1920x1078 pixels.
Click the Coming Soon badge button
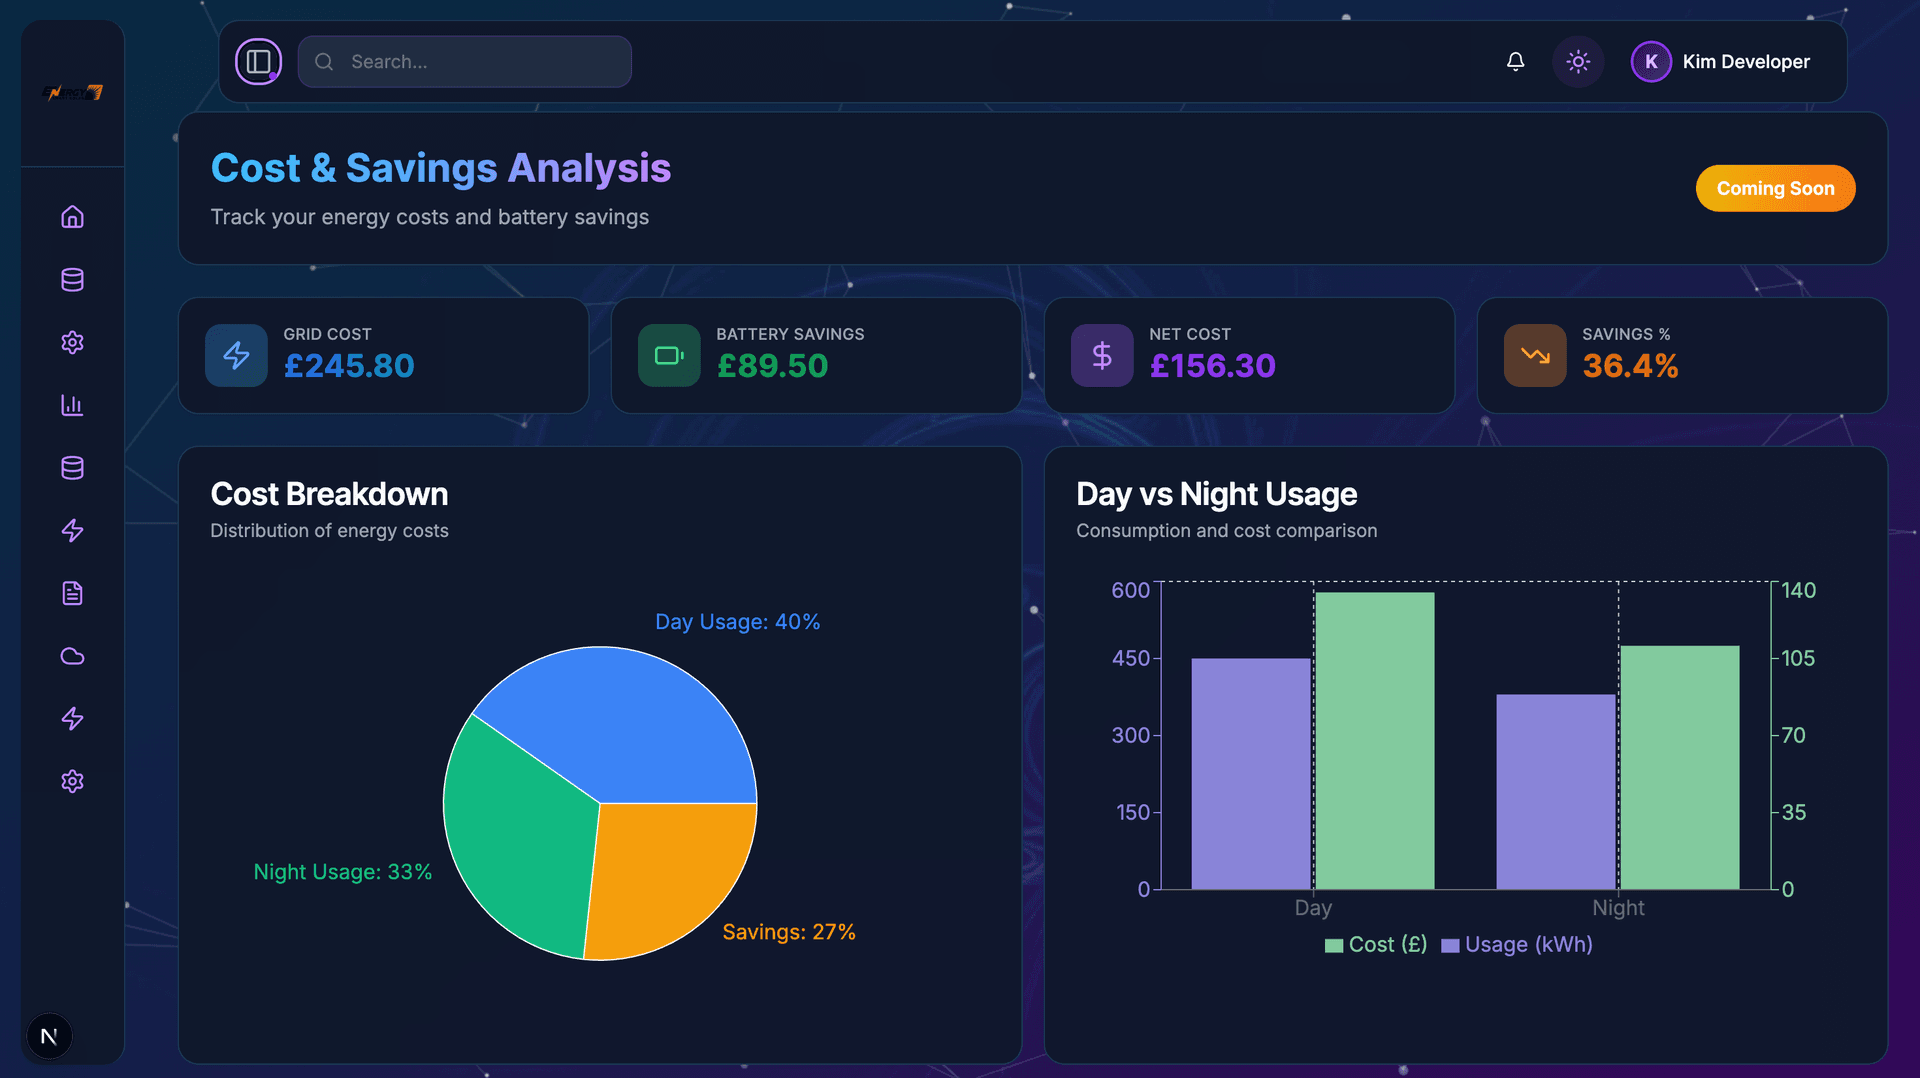coord(1775,188)
